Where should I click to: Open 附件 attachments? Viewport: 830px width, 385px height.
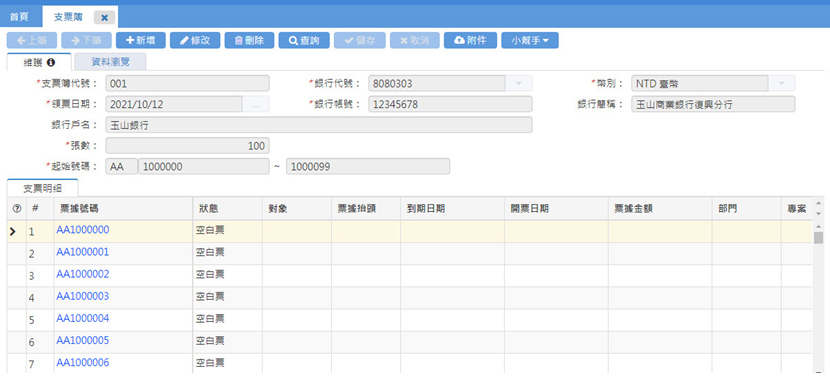(470, 40)
